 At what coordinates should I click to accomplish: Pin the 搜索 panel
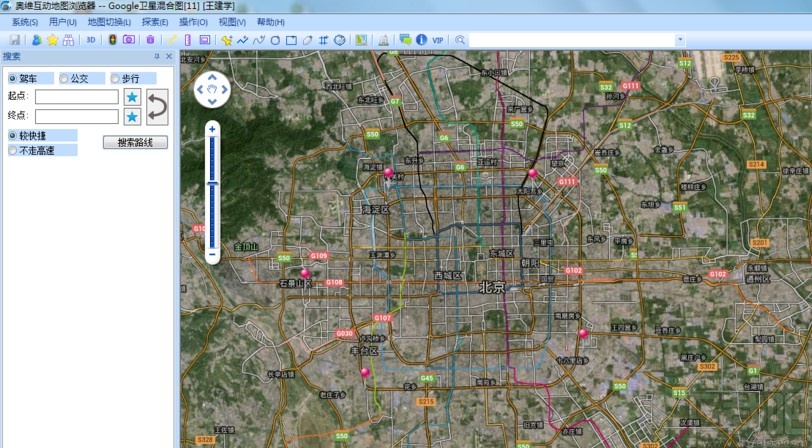157,56
